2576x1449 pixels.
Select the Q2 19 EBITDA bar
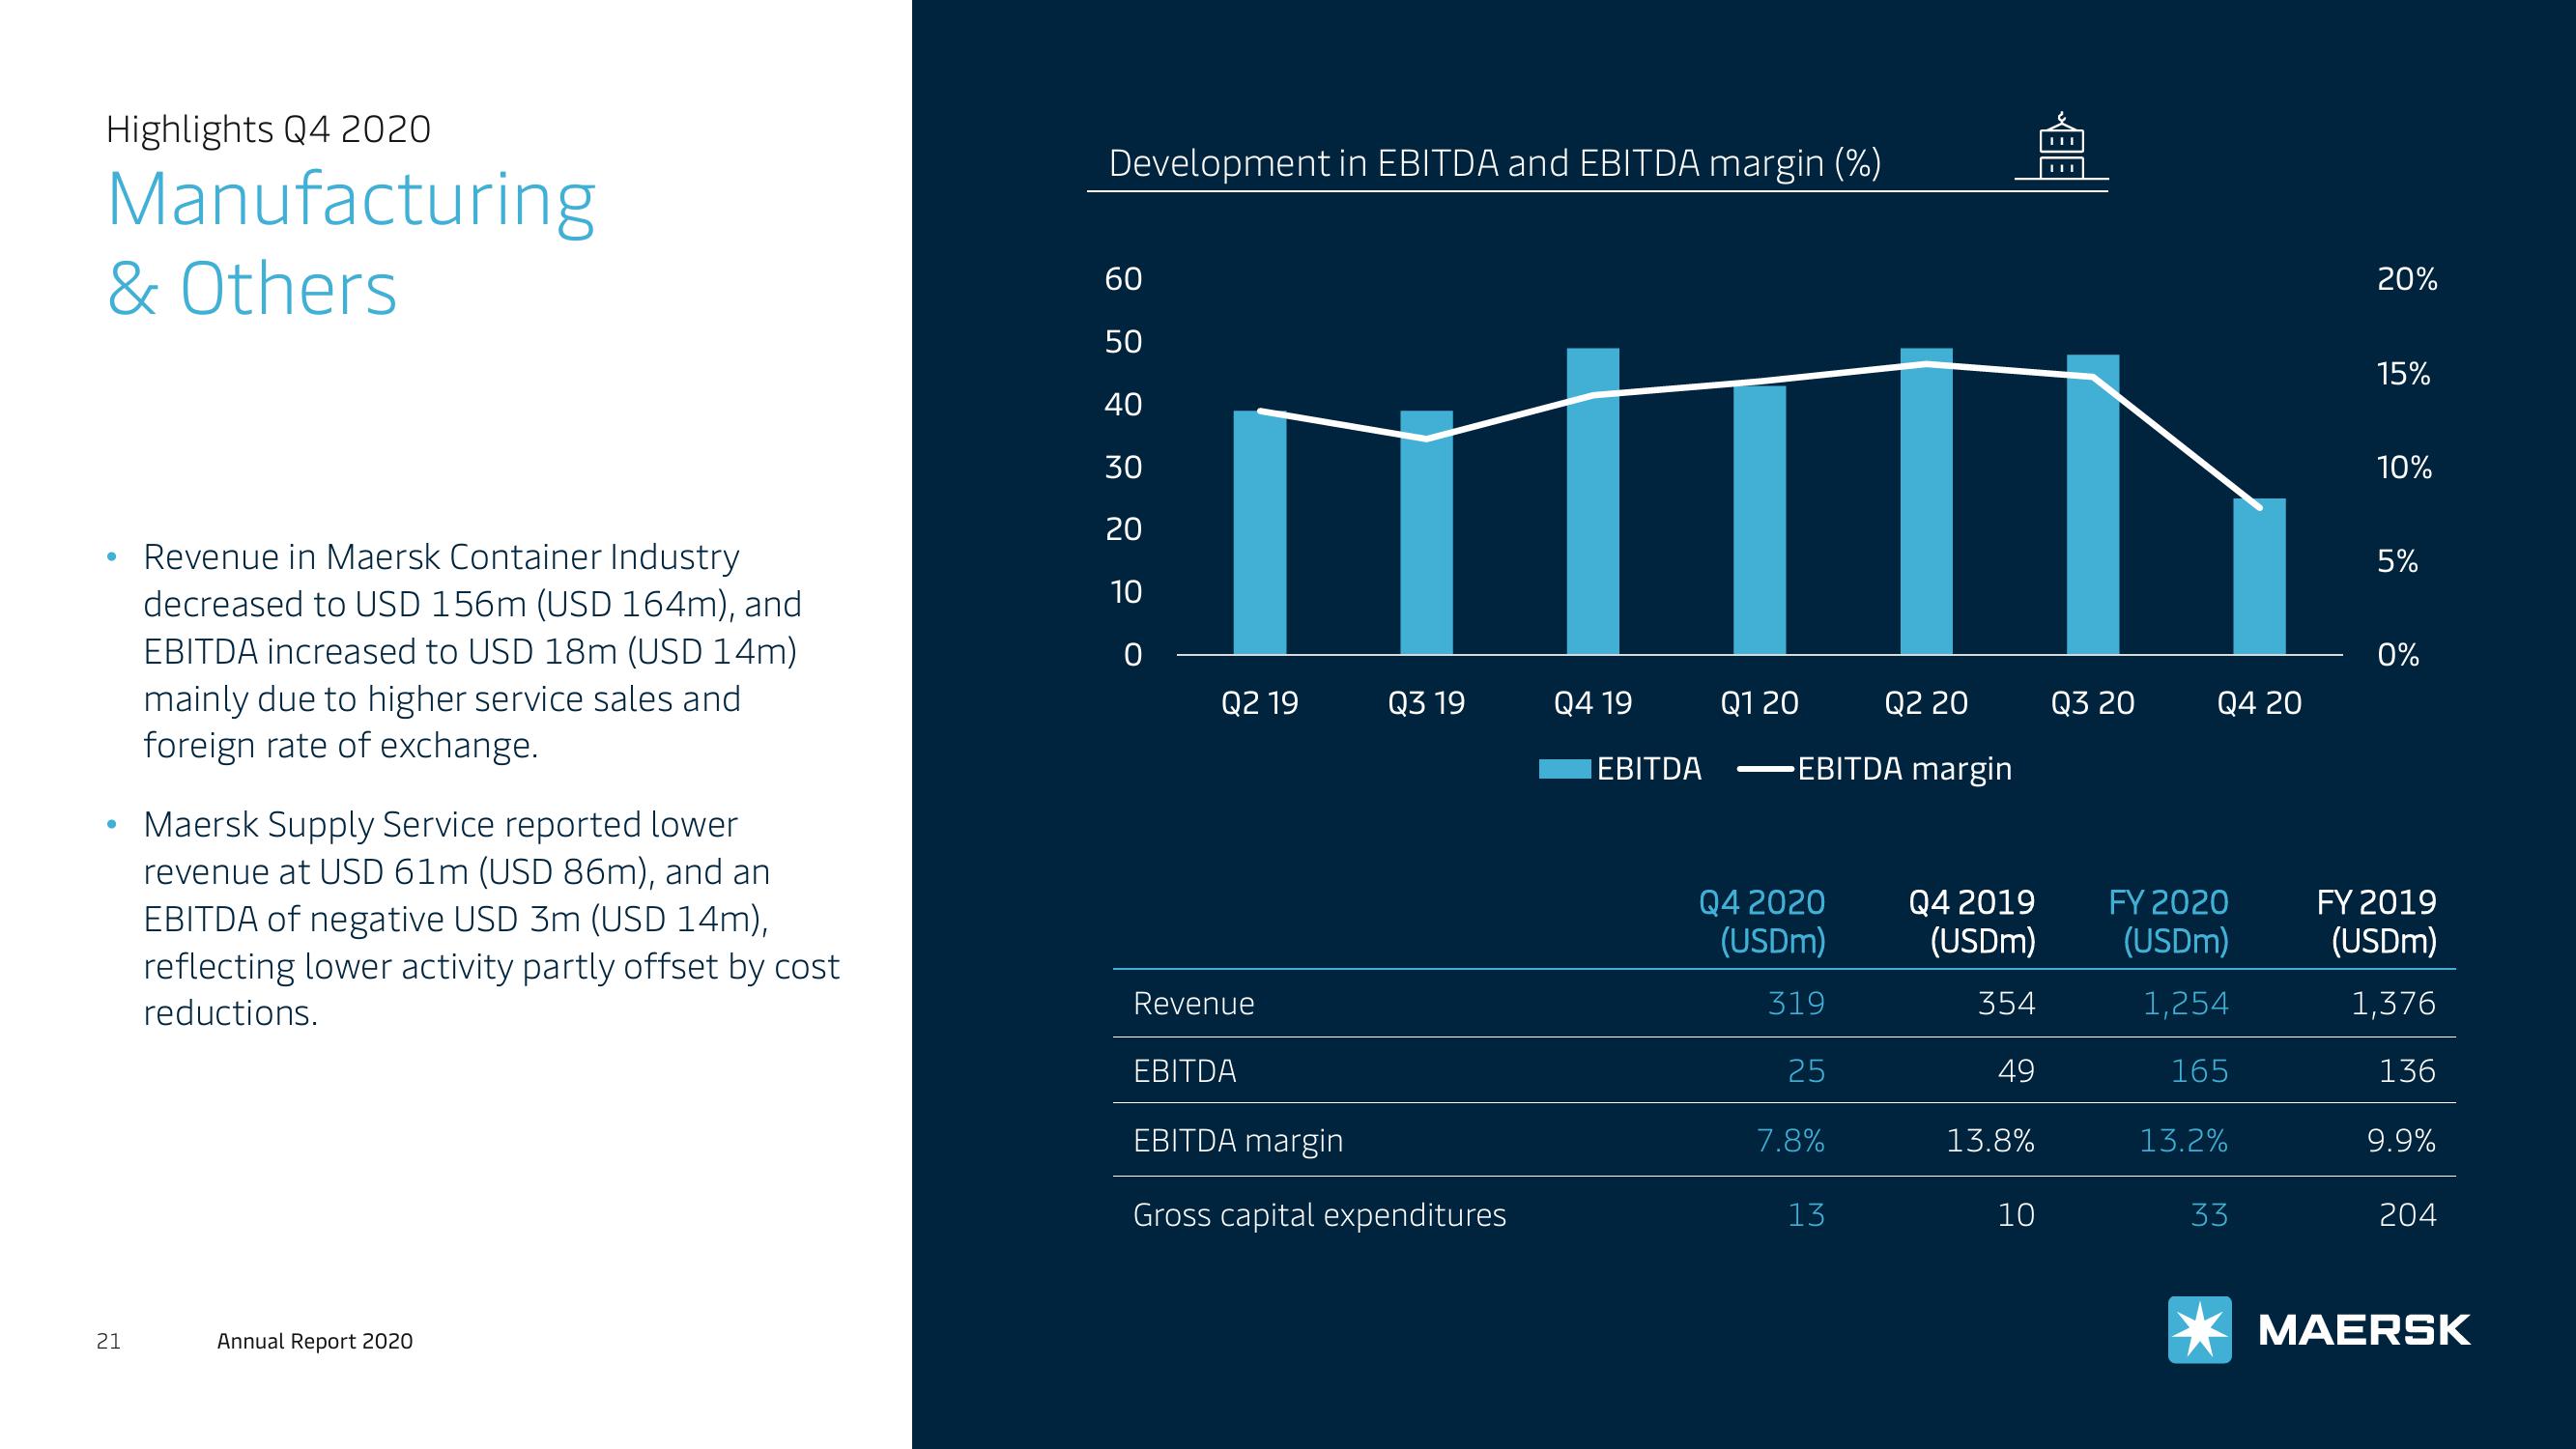pos(1260,533)
